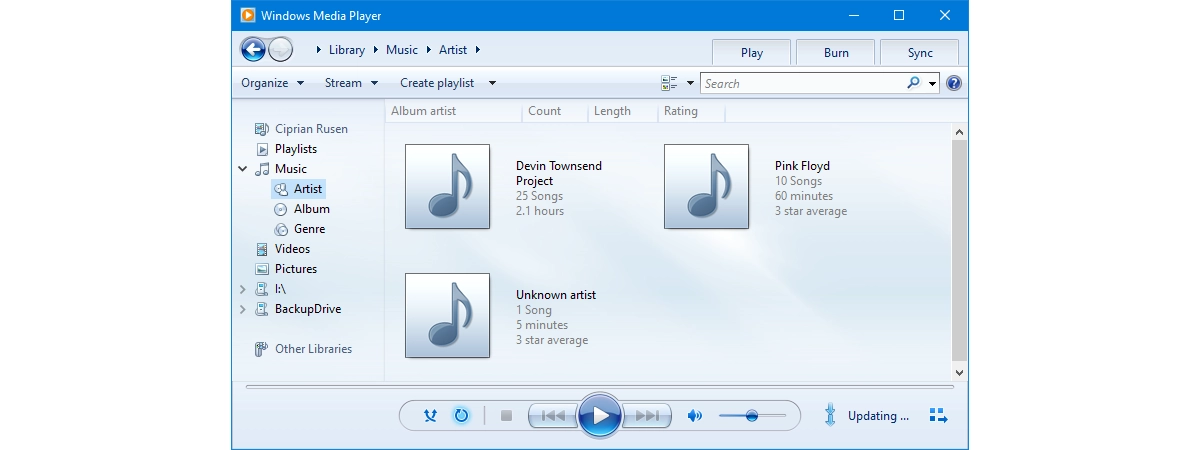Click the vertical scrollbar up arrow
This screenshot has height=450, width=1200.
(960, 131)
